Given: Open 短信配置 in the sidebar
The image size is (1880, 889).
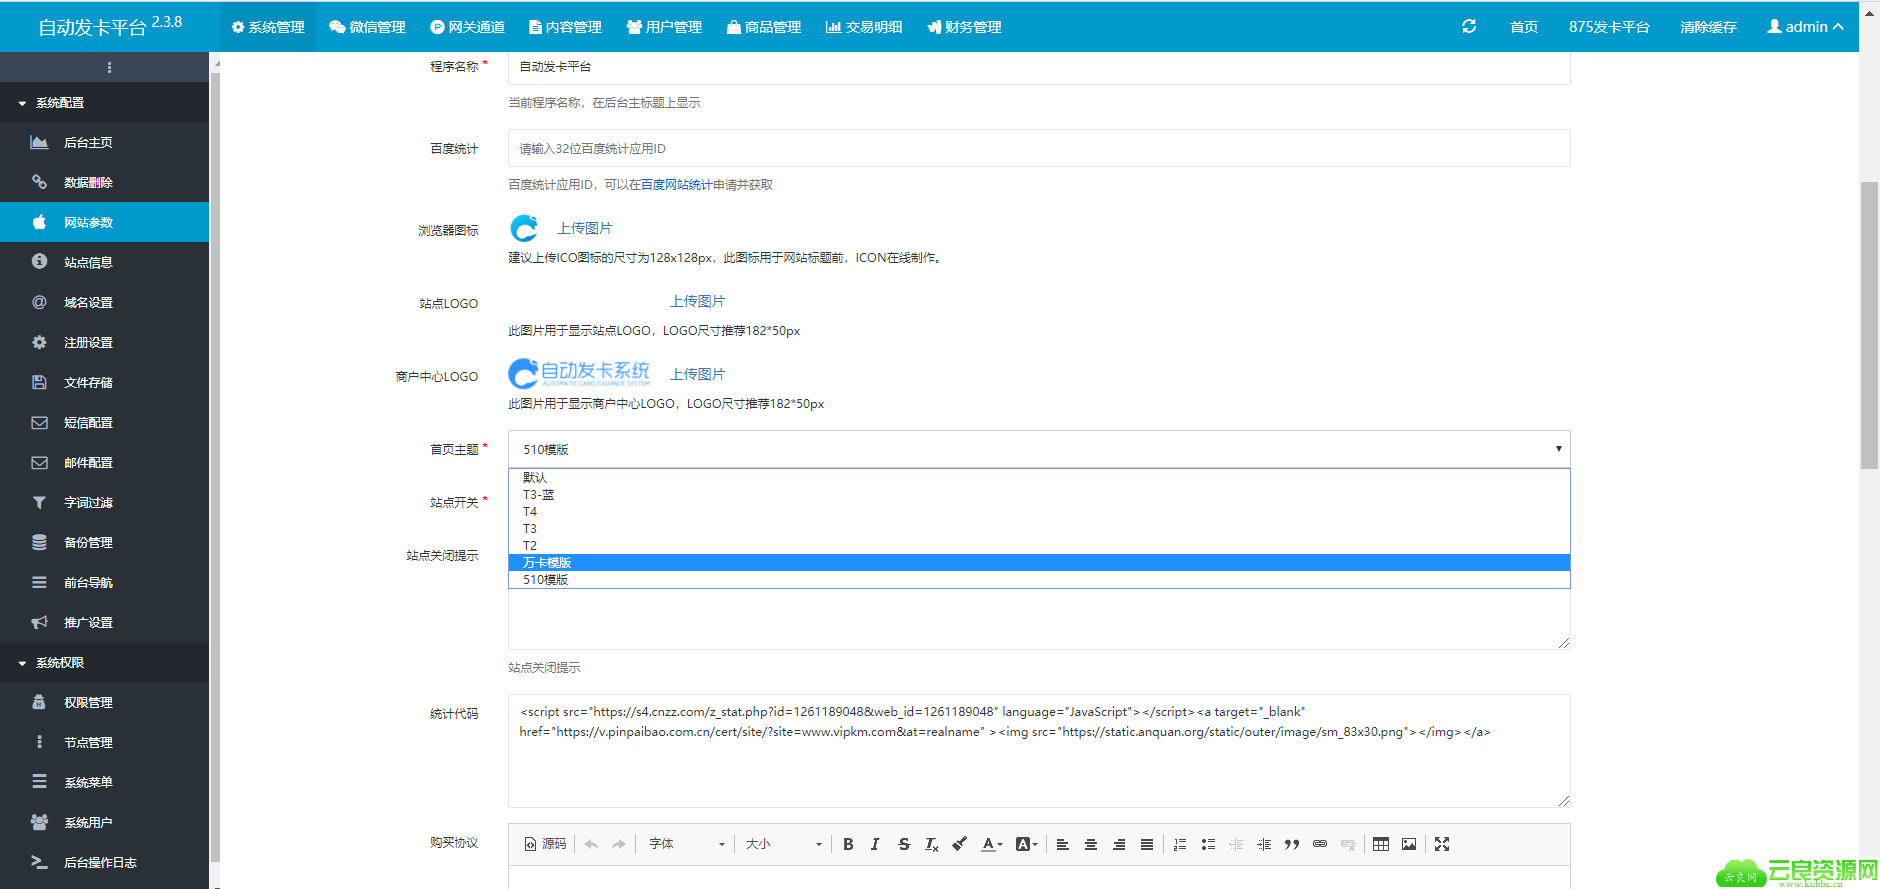Looking at the screenshot, I should tap(104, 422).
